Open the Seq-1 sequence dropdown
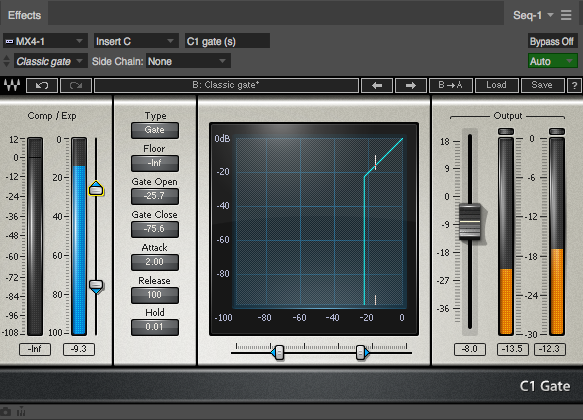This screenshot has height=420, width=583. pyautogui.click(x=533, y=15)
